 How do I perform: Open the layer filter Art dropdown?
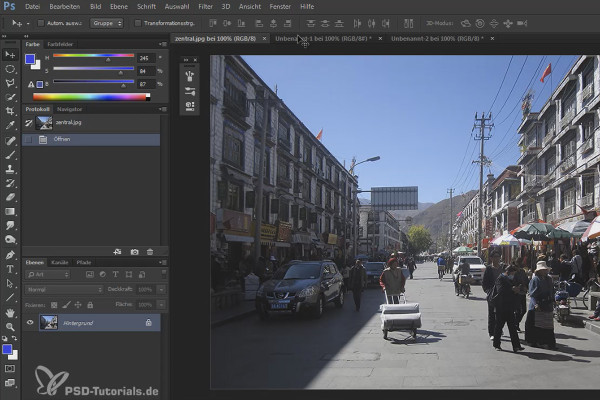point(48,274)
